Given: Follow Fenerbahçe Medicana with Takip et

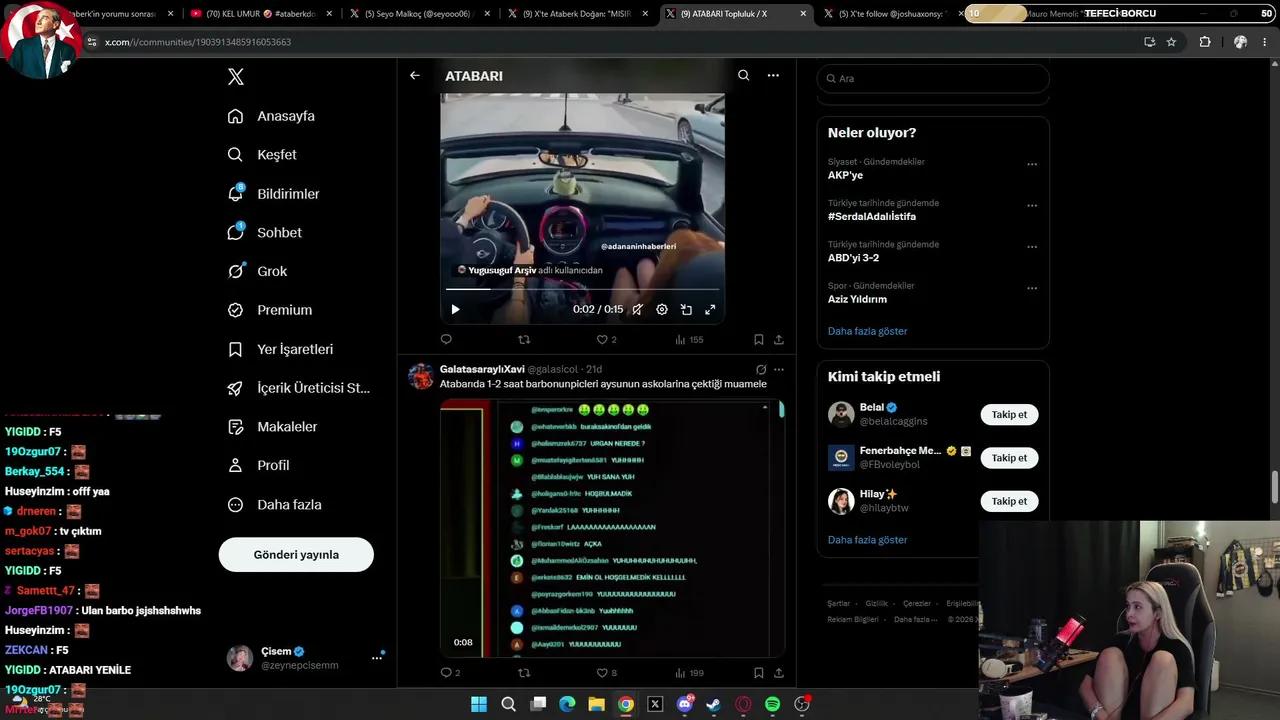Looking at the screenshot, I should click(x=1009, y=458).
